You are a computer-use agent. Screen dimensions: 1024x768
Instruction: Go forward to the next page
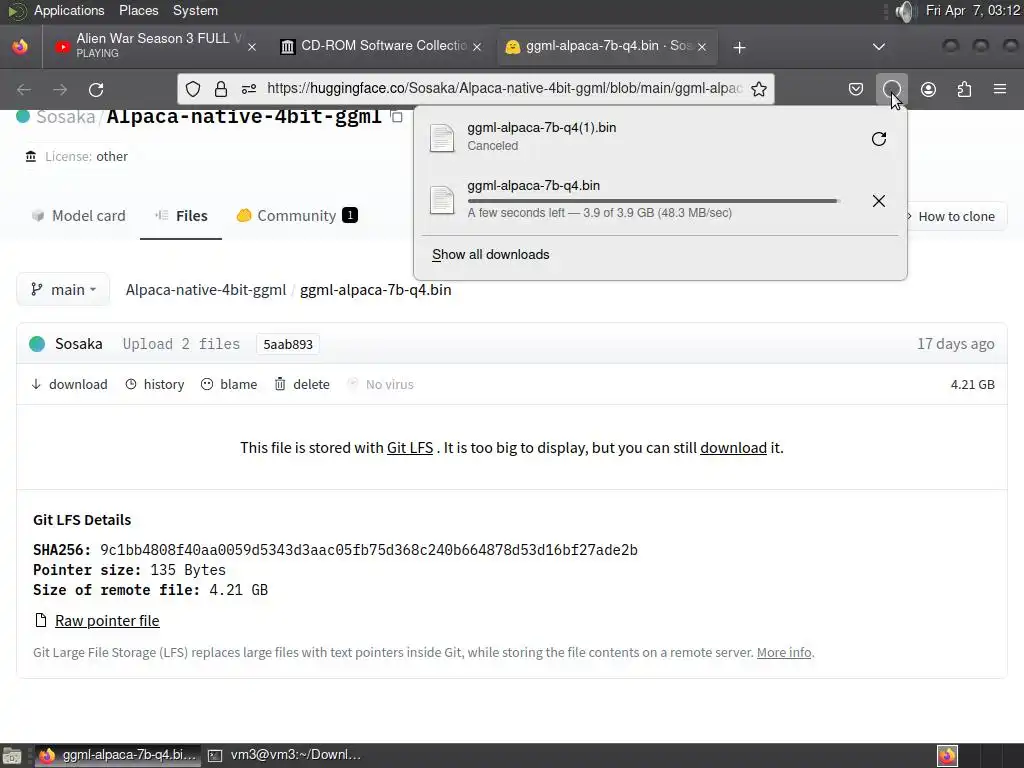point(60,89)
